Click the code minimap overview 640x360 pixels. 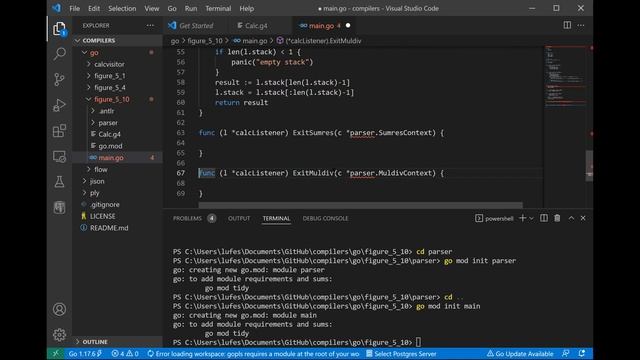[x=565, y=78]
